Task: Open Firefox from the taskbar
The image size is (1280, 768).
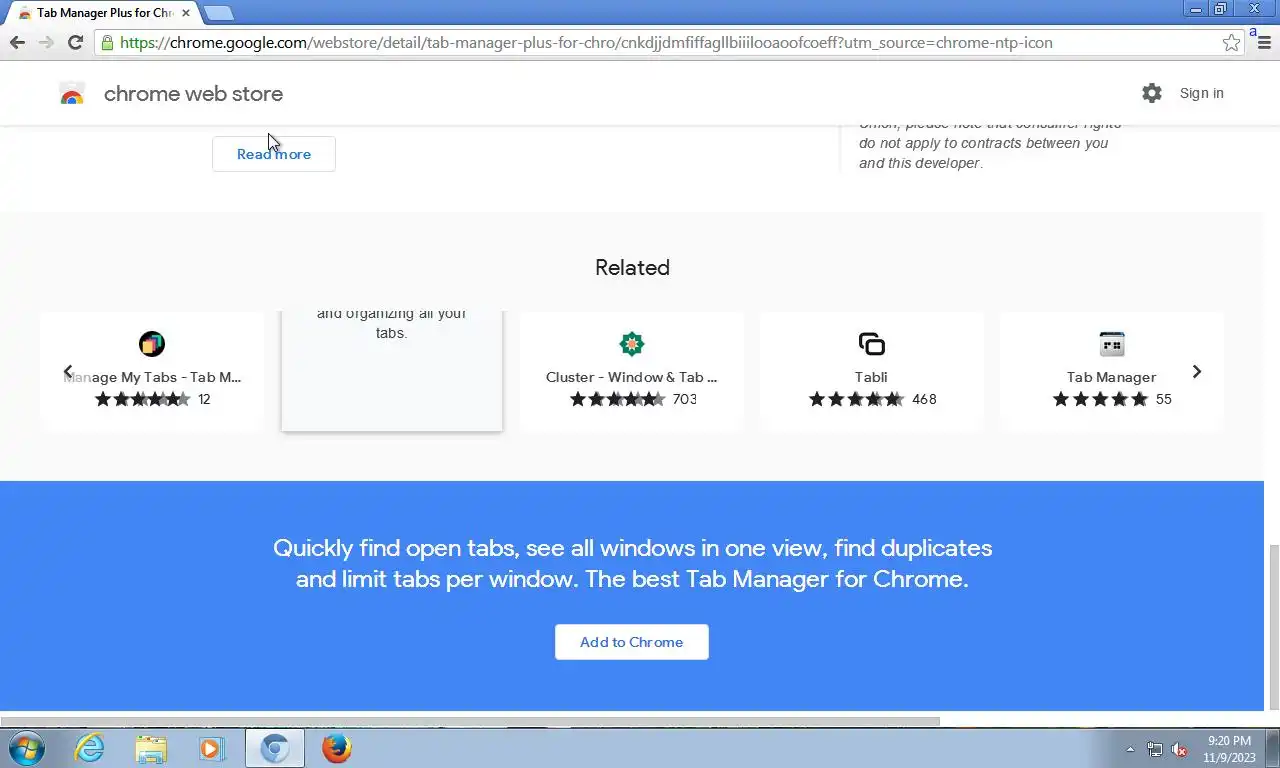Action: (x=337, y=748)
